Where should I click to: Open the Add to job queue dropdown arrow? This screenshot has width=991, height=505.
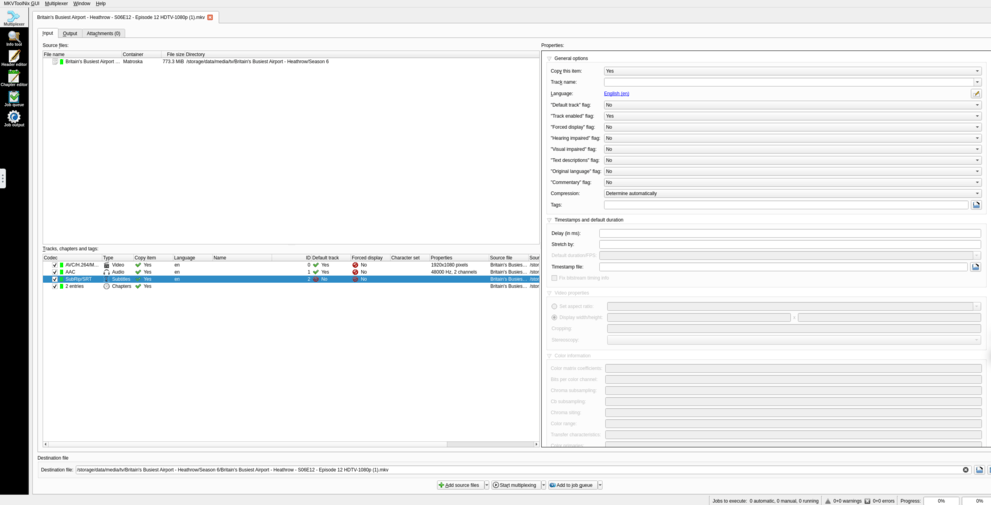(x=600, y=485)
